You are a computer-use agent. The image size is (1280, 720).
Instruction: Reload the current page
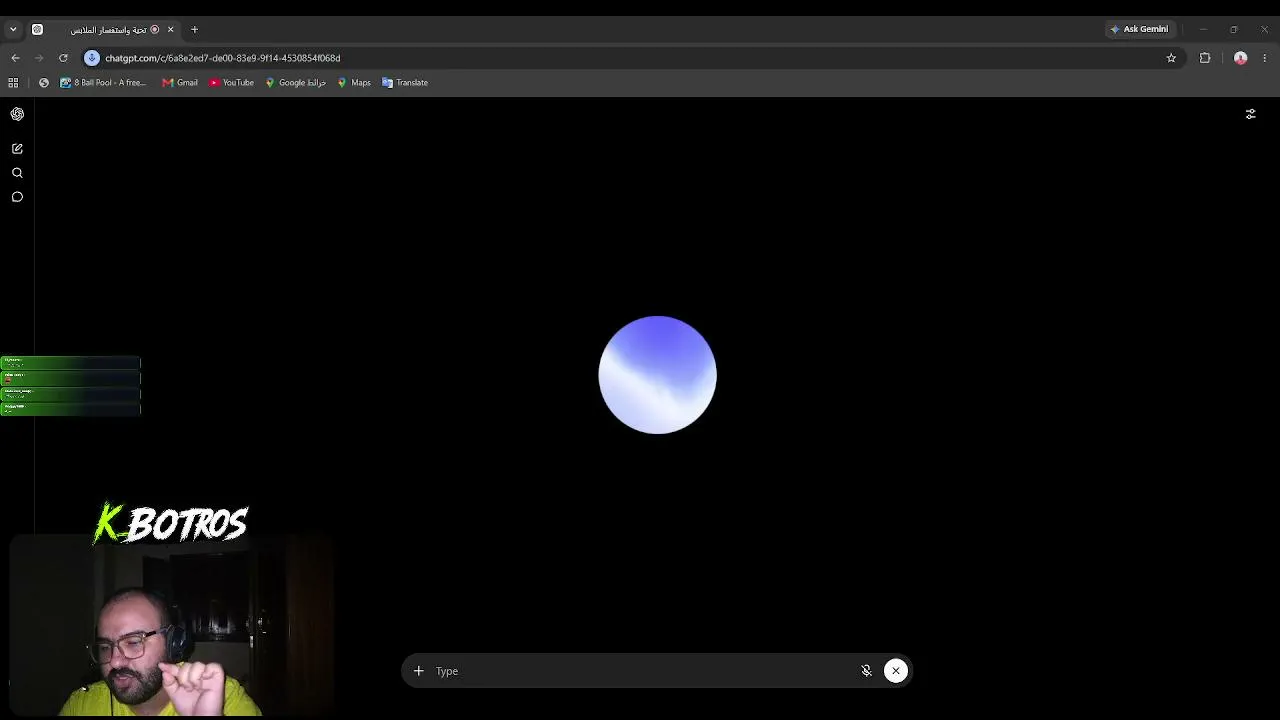tap(63, 58)
